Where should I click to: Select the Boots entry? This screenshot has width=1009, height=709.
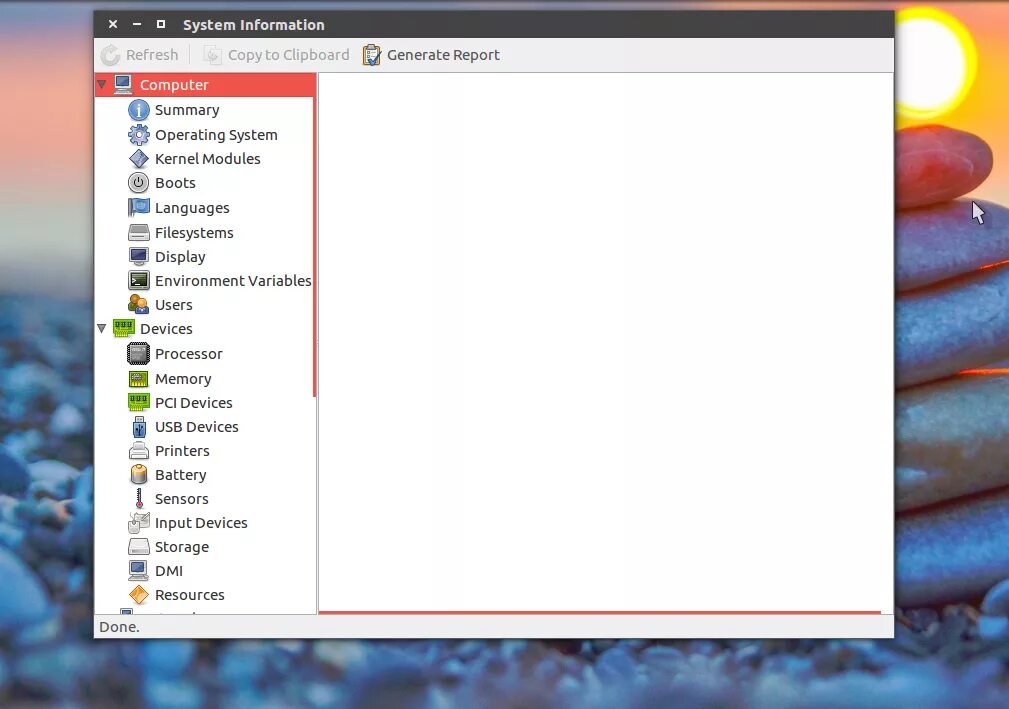[x=175, y=183]
